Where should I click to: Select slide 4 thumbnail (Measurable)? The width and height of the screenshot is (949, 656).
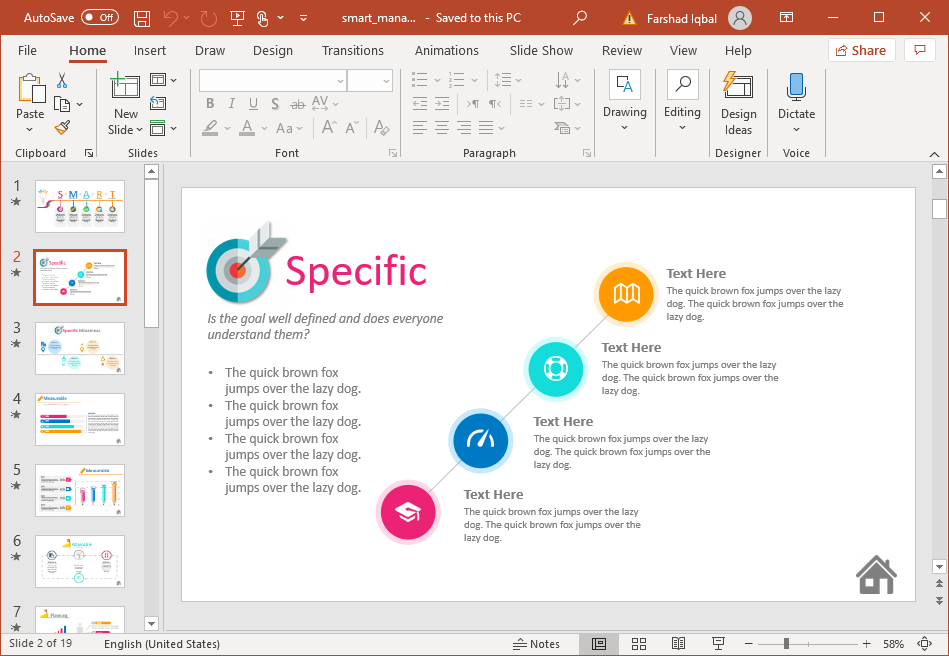pyautogui.click(x=80, y=419)
